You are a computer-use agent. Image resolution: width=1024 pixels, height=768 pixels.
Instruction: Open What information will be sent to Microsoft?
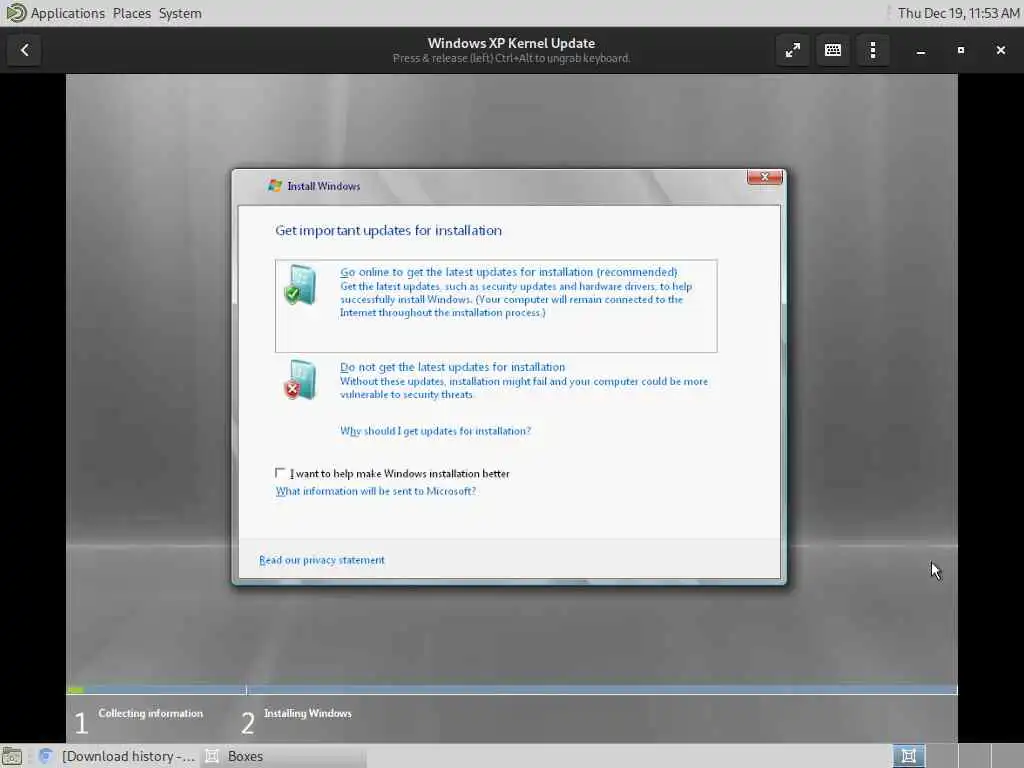(376, 491)
